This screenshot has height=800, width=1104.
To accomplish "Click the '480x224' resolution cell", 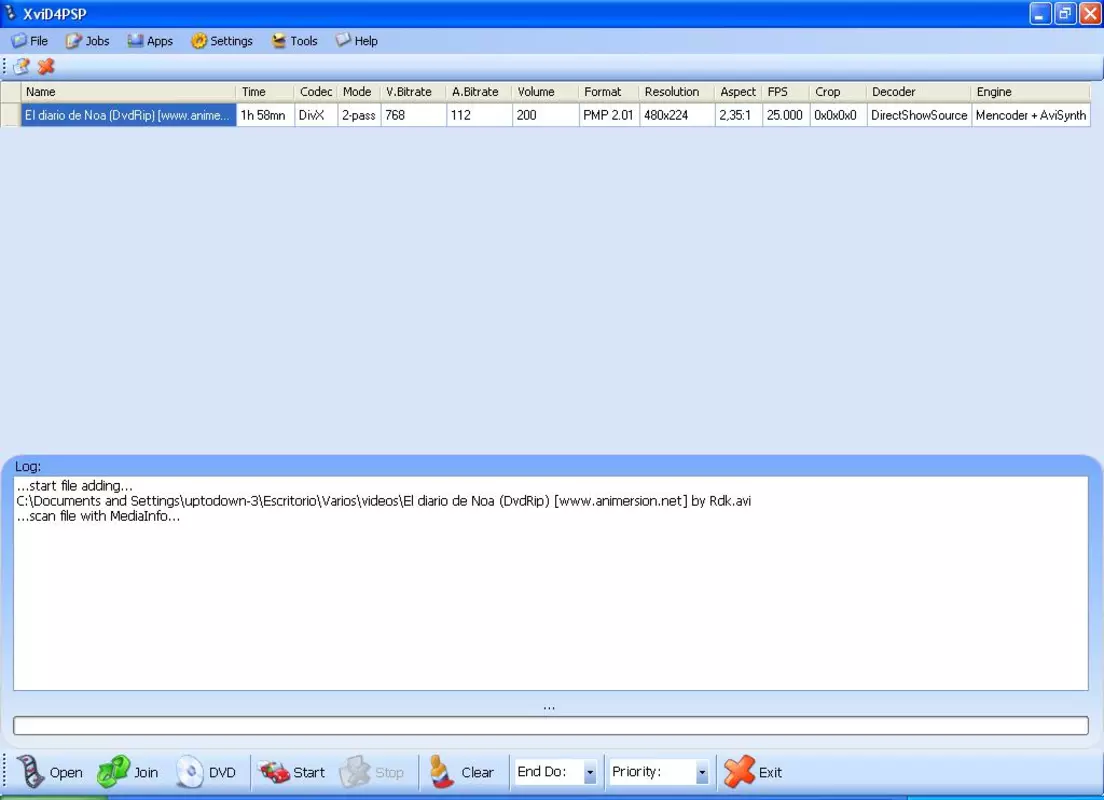I will tap(677, 115).
